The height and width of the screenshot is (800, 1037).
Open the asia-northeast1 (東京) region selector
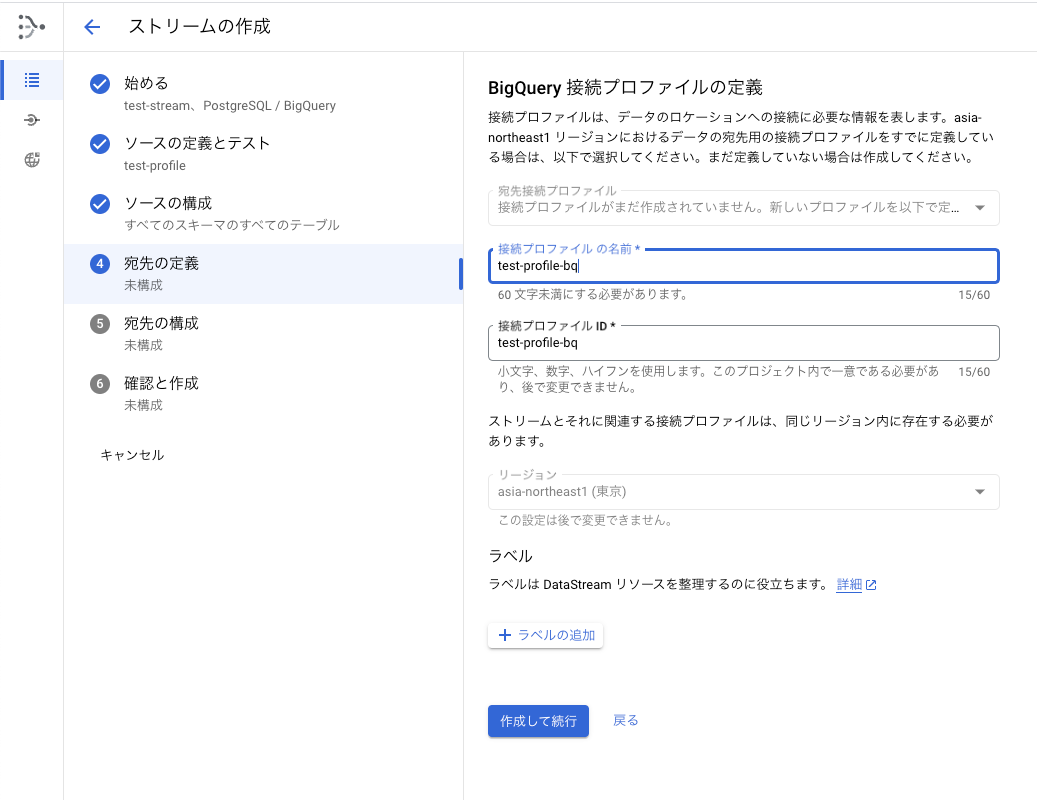743,491
